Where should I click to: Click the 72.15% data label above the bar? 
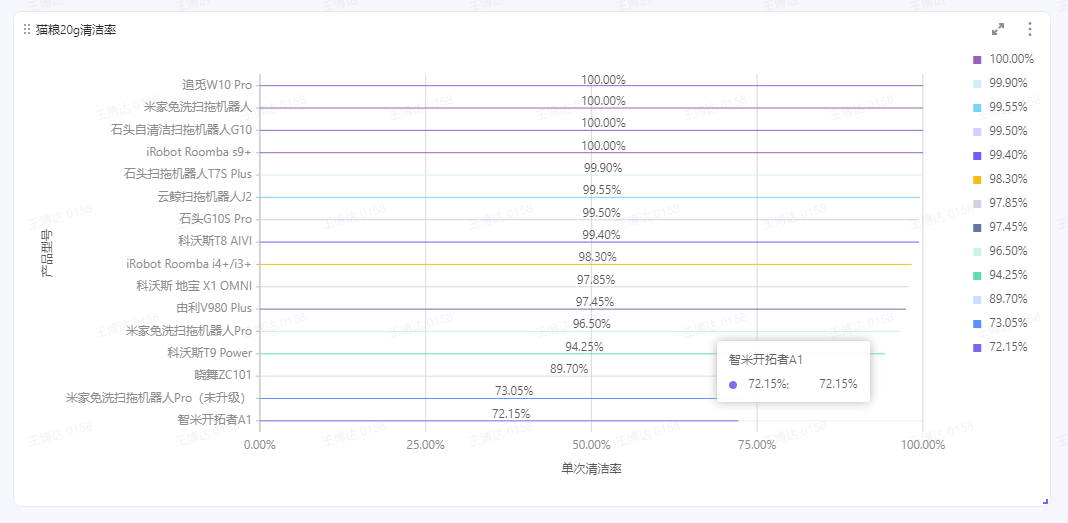[x=511, y=413]
